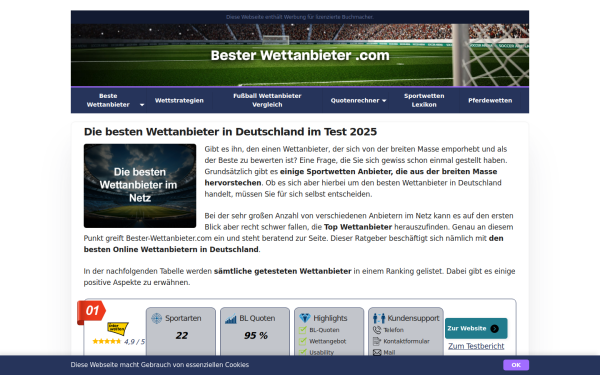Click bold text sämtliche getesteten Wettanbieter

(x=282, y=271)
